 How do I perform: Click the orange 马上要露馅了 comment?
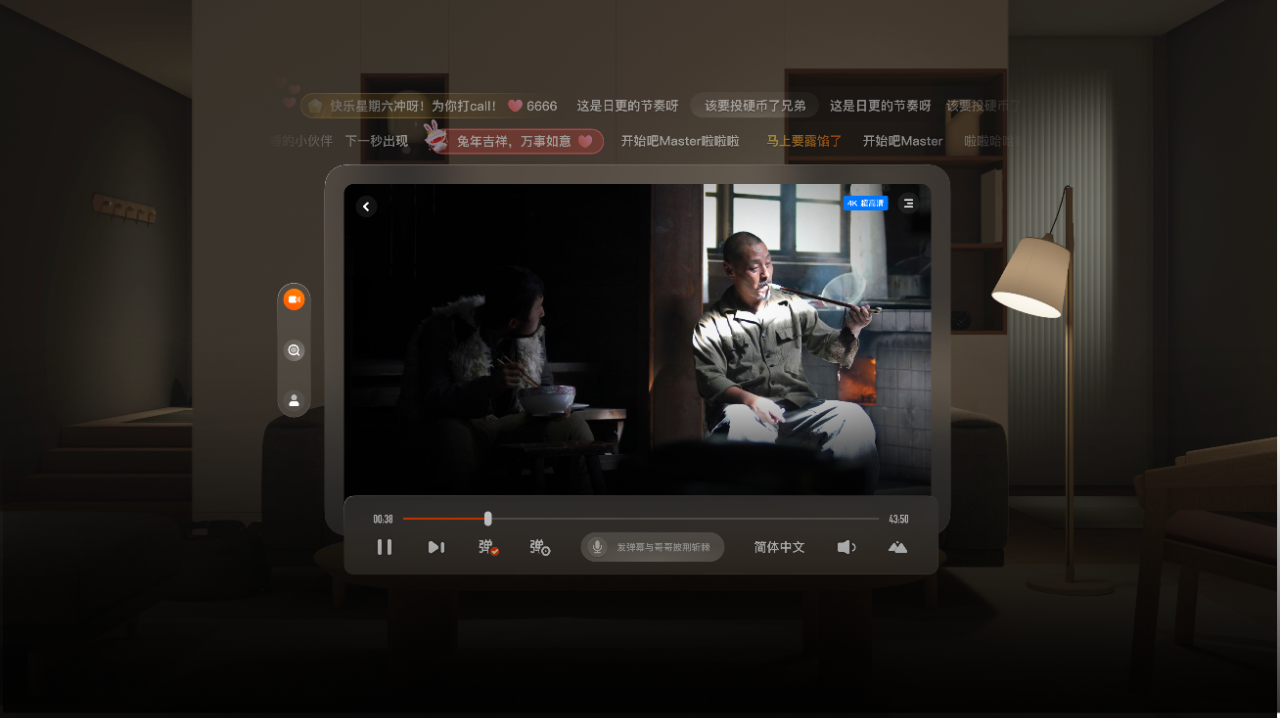point(804,141)
